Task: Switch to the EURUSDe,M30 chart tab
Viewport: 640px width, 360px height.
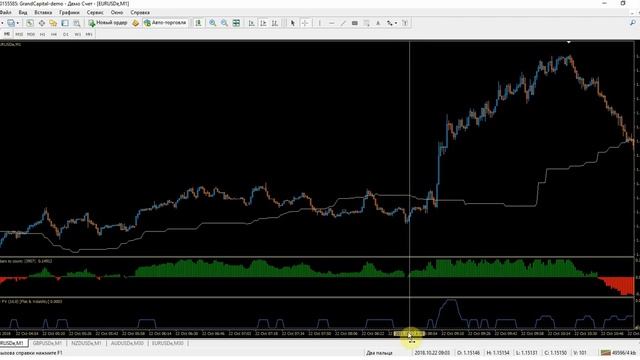Action: [x=168, y=343]
